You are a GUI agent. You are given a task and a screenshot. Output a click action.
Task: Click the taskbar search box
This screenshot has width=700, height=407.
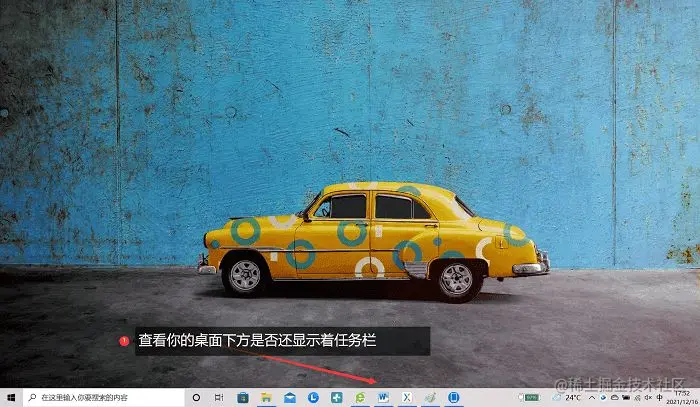pyautogui.click(x=104, y=397)
